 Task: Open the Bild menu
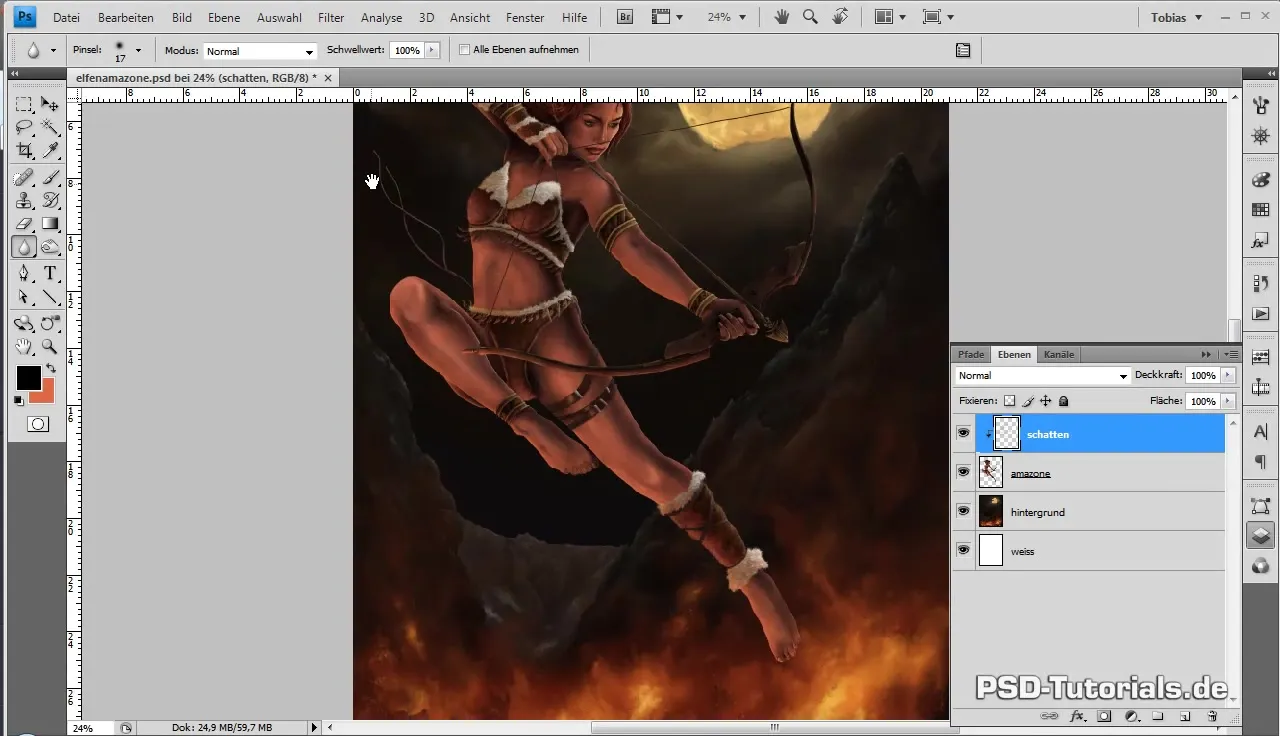(181, 18)
